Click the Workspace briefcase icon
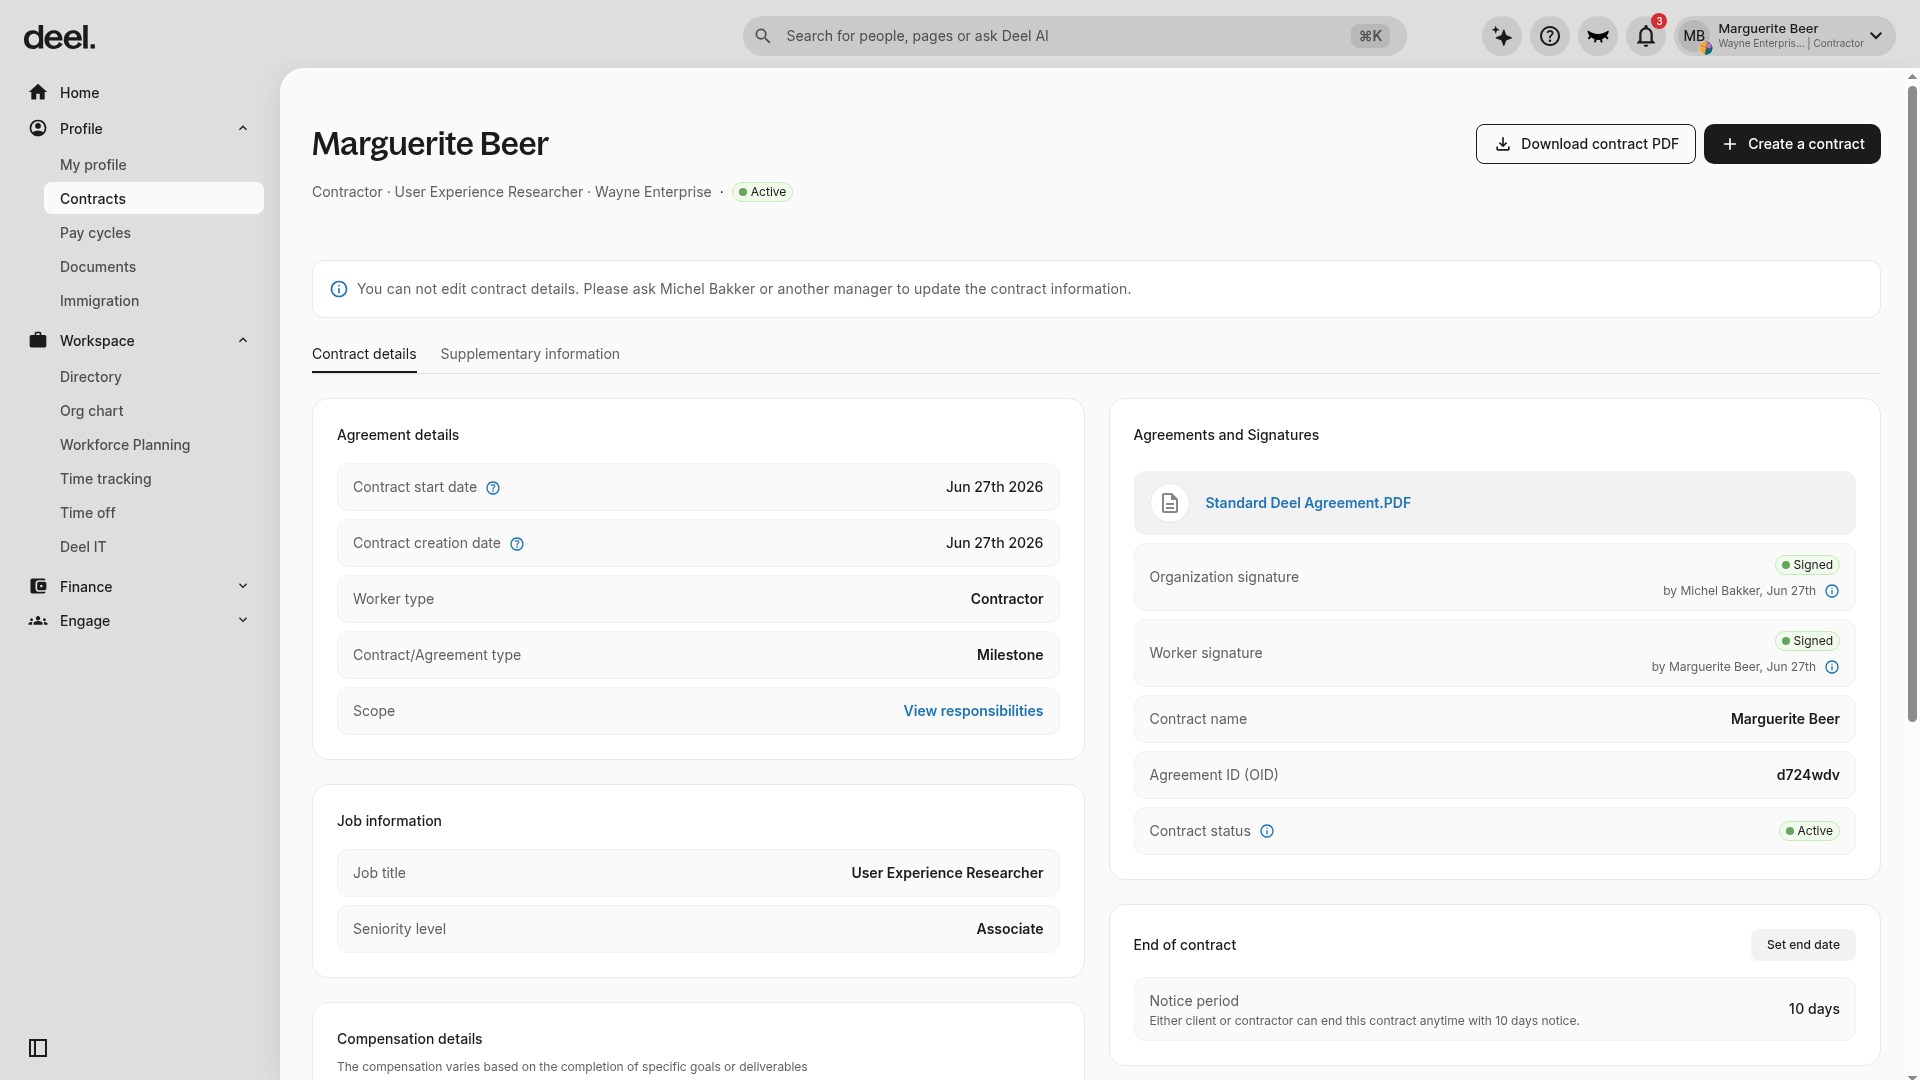Screen dimensions: 1920x1080 pyautogui.click(x=38, y=341)
